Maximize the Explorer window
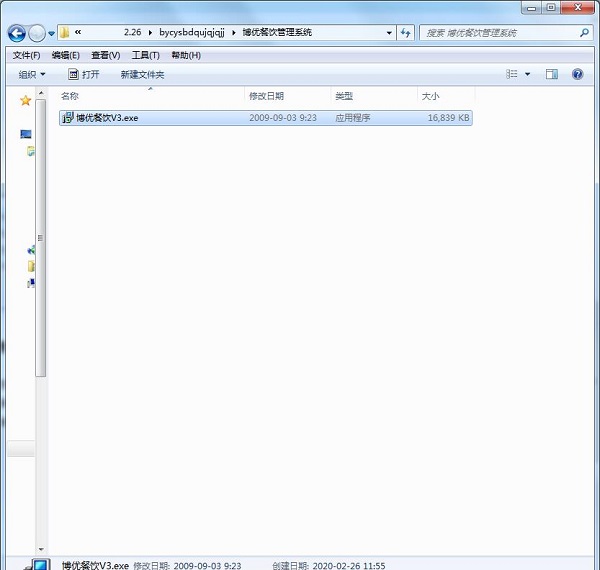The height and width of the screenshot is (570, 600). pyautogui.click(x=551, y=8)
